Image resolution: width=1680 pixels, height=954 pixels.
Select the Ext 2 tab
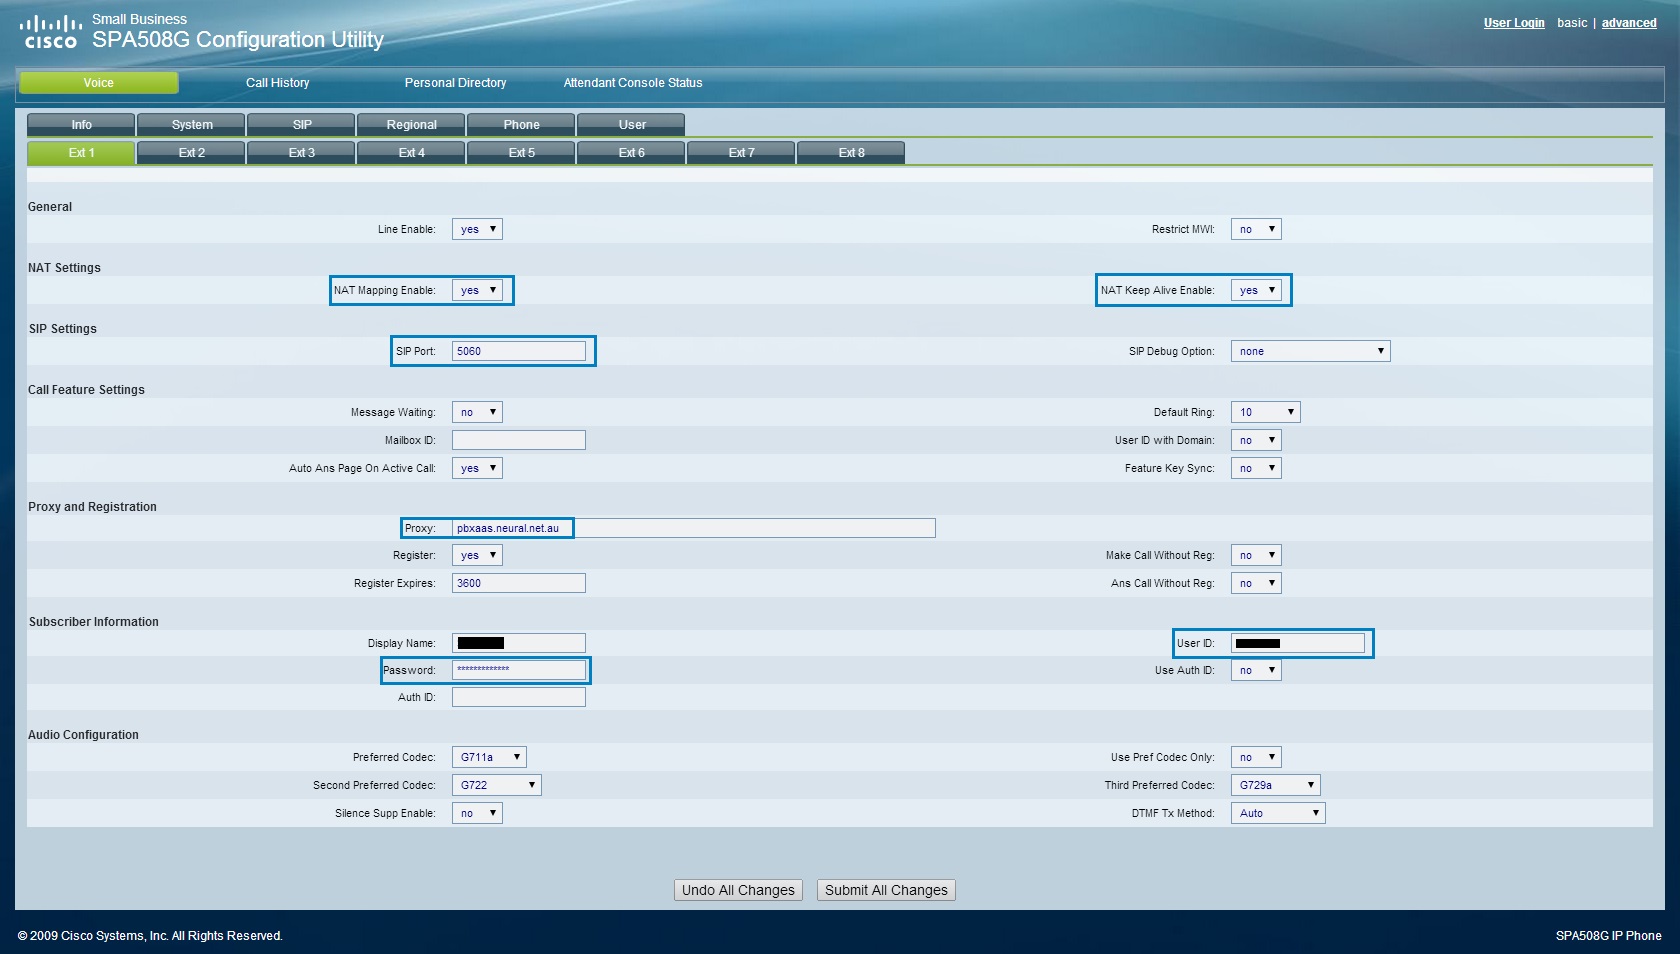[x=191, y=153]
